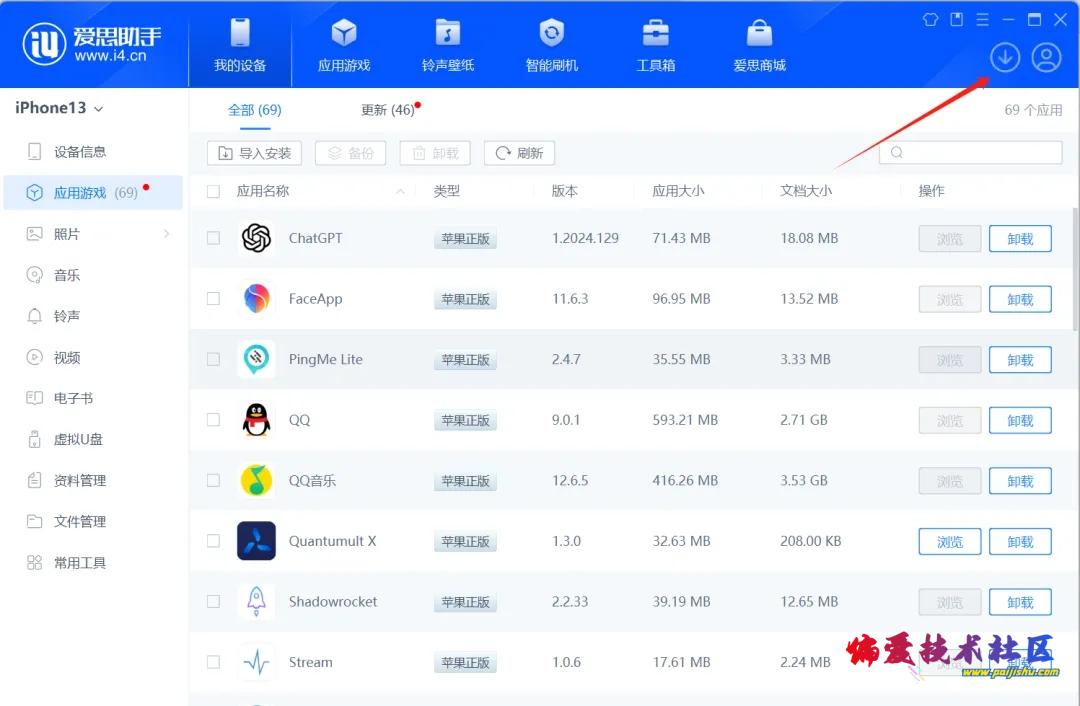Check the PingMe Lite row checkbox

214,360
